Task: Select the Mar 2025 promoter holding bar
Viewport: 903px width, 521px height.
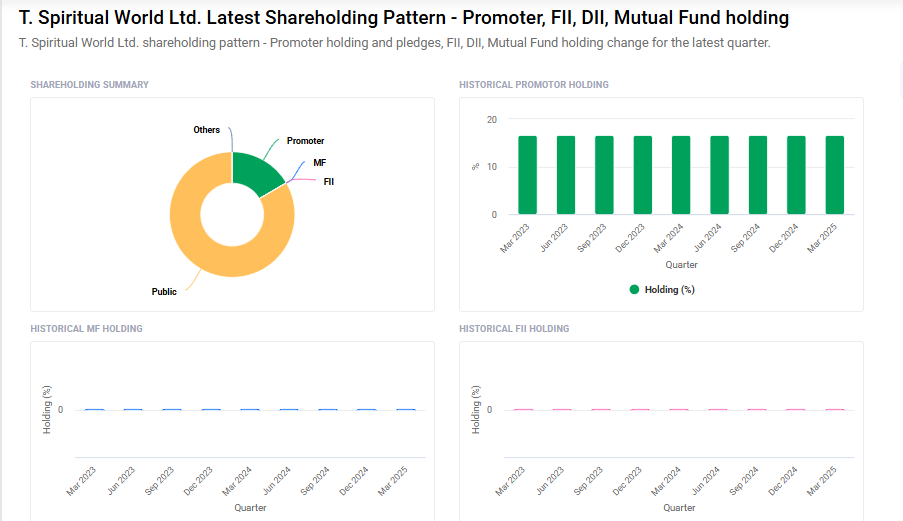Action: tap(835, 175)
